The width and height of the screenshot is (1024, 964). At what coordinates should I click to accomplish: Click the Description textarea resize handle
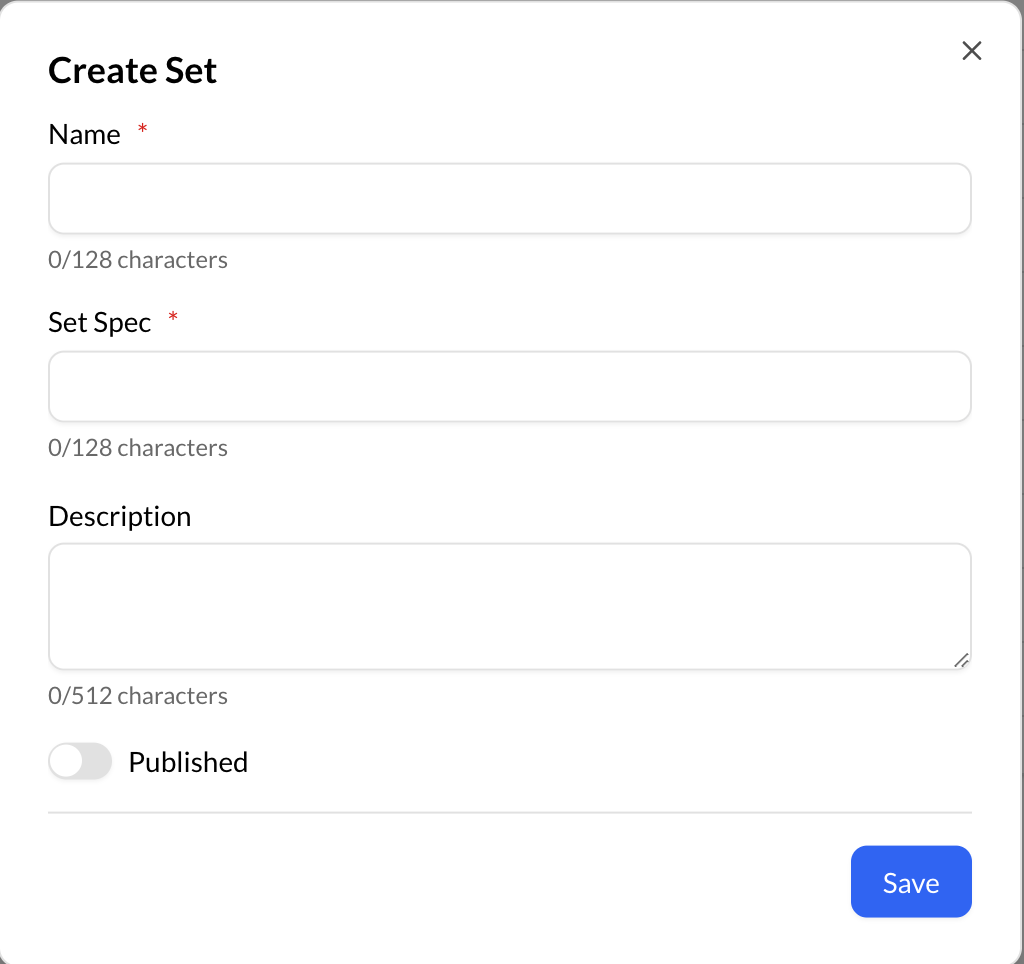point(961,660)
